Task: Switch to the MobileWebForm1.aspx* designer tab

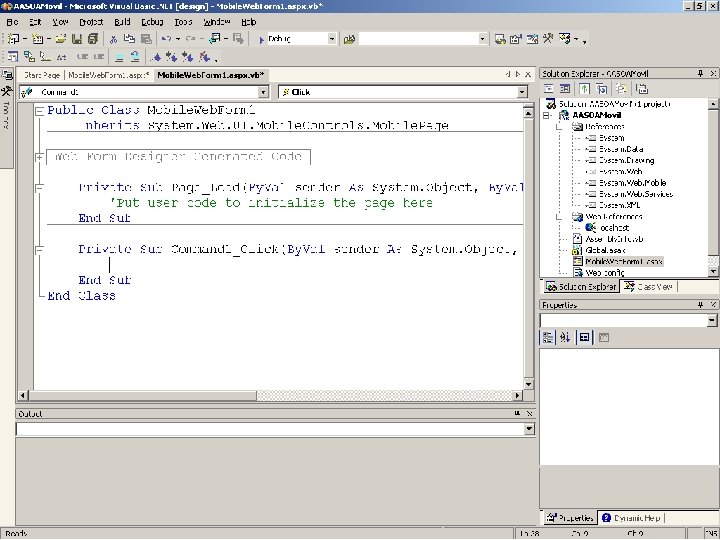Action: 108,75
